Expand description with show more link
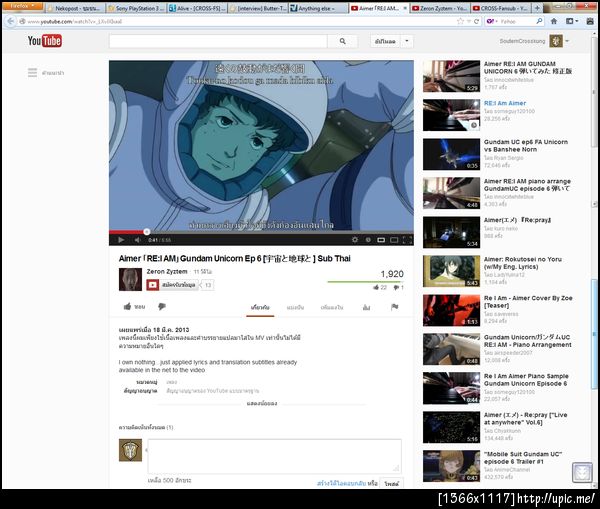 click(262, 403)
